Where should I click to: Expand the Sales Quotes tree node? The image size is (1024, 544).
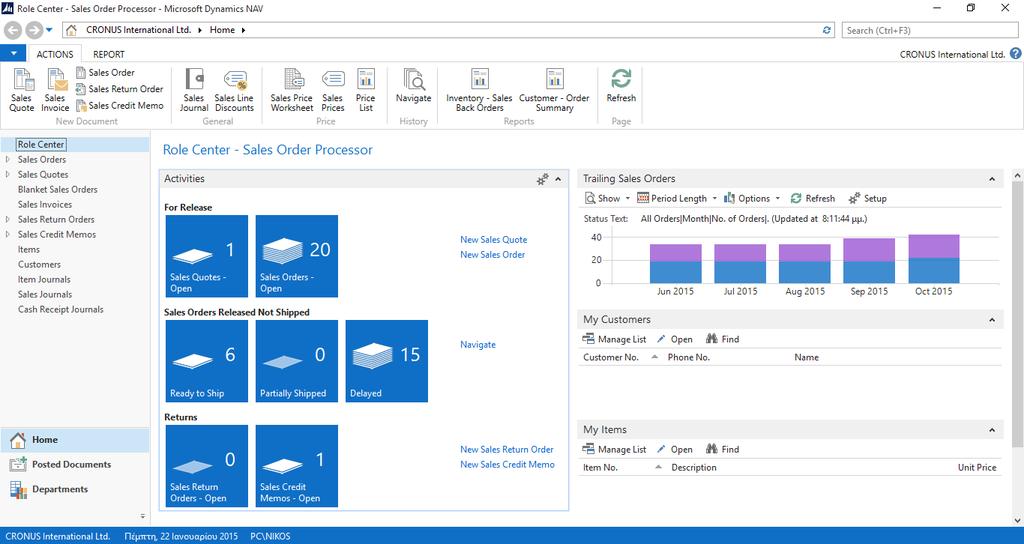pyautogui.click(x=7, y=174)
